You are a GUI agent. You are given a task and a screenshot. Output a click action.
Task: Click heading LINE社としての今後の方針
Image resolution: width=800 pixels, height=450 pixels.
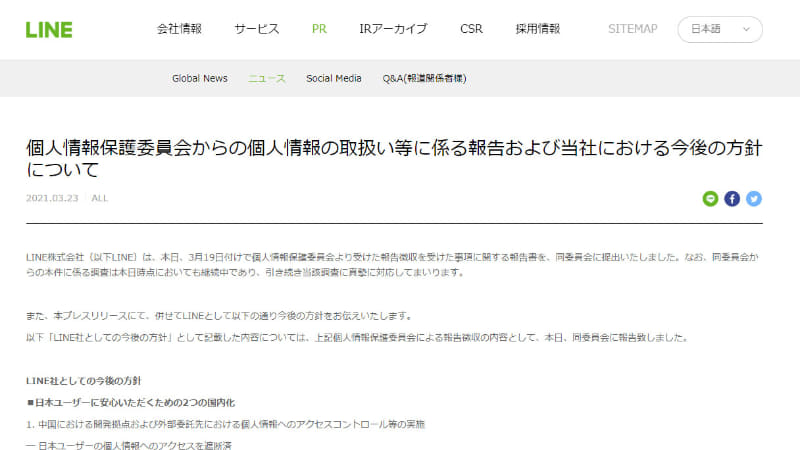tap(84, 381)
